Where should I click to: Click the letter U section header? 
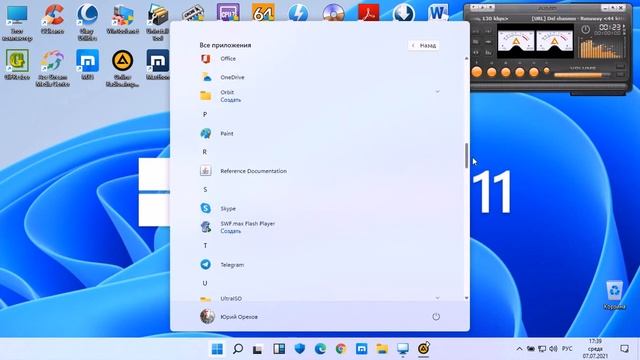click(x=205, y=283)
